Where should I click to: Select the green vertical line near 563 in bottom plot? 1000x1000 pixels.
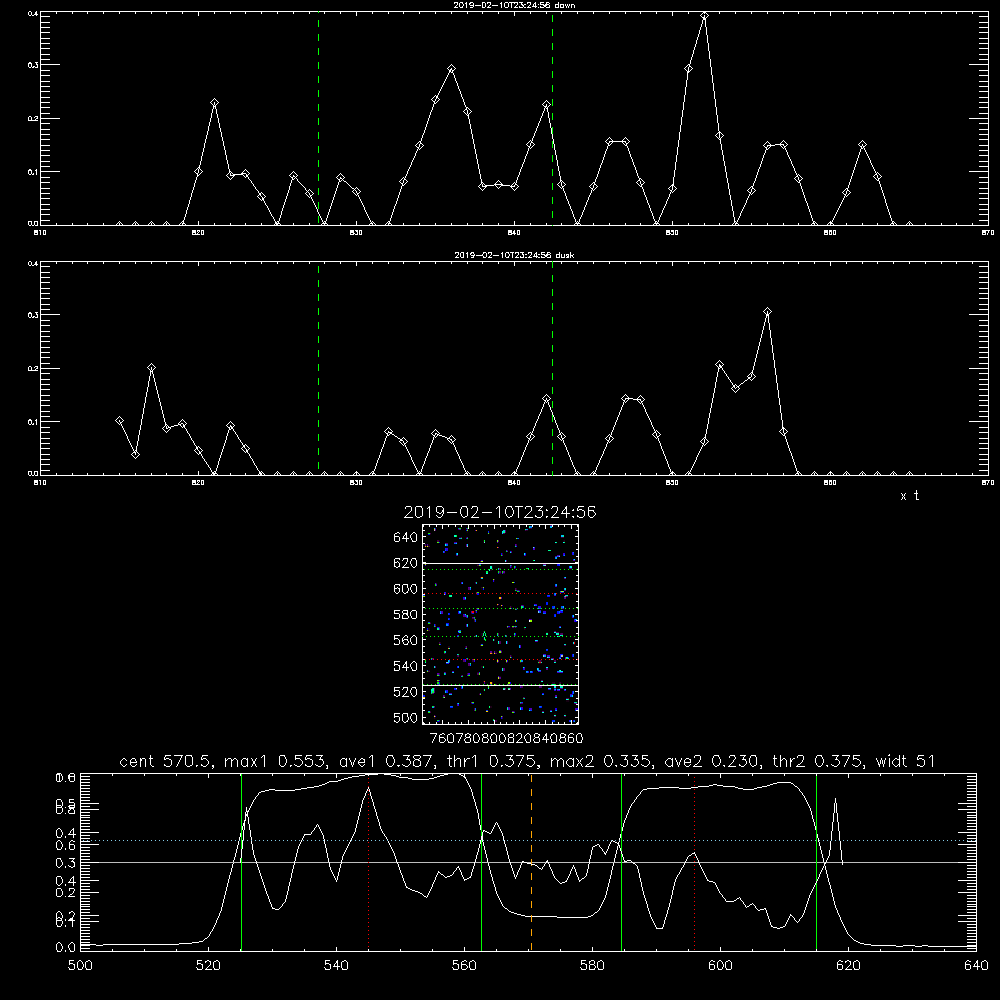pos(482,861)
